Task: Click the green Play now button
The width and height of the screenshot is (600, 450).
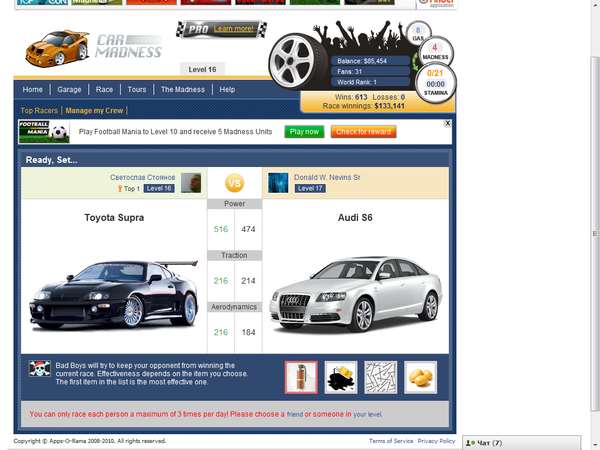Action: pyautogui.click(x=304, y=132)
